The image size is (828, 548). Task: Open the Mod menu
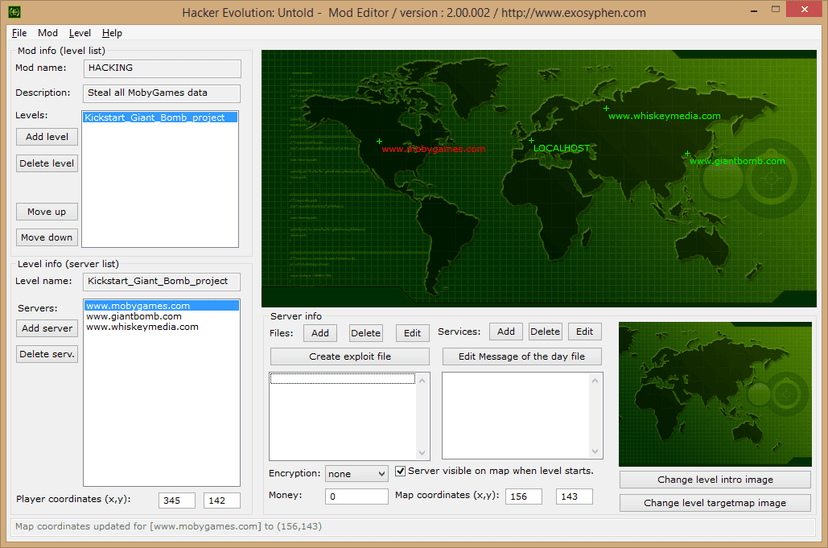[x=48, y=33]
